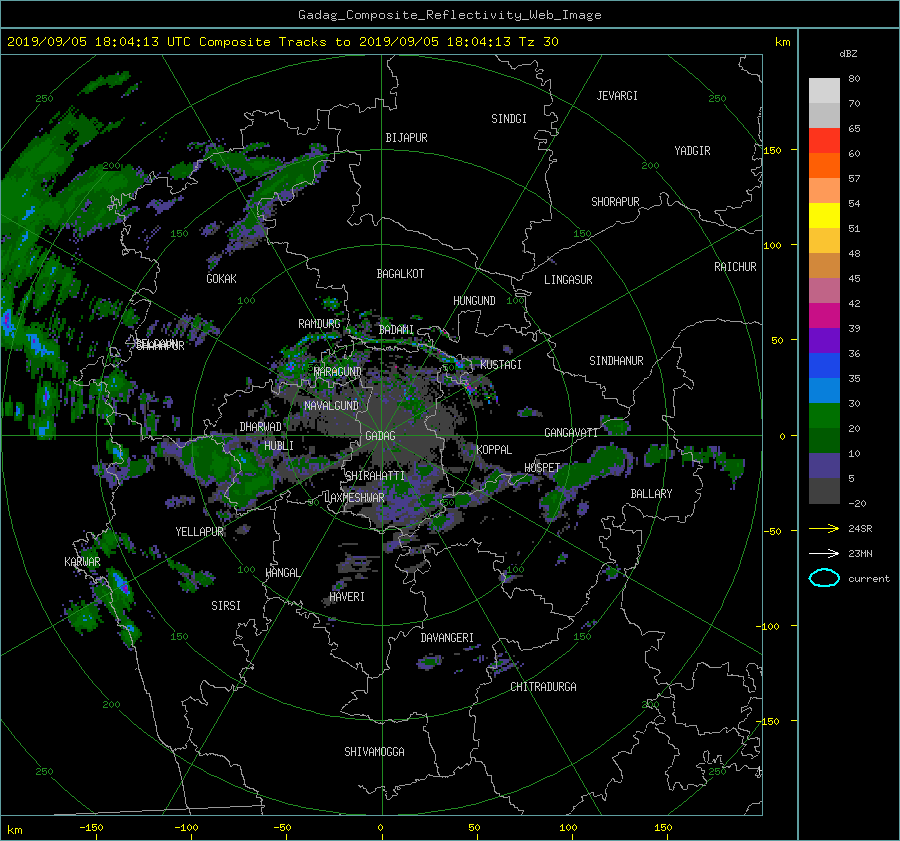Click the SINDGI city label
Image resolution: width=900 pixels, height=841 pixels.
click(509, 119)
